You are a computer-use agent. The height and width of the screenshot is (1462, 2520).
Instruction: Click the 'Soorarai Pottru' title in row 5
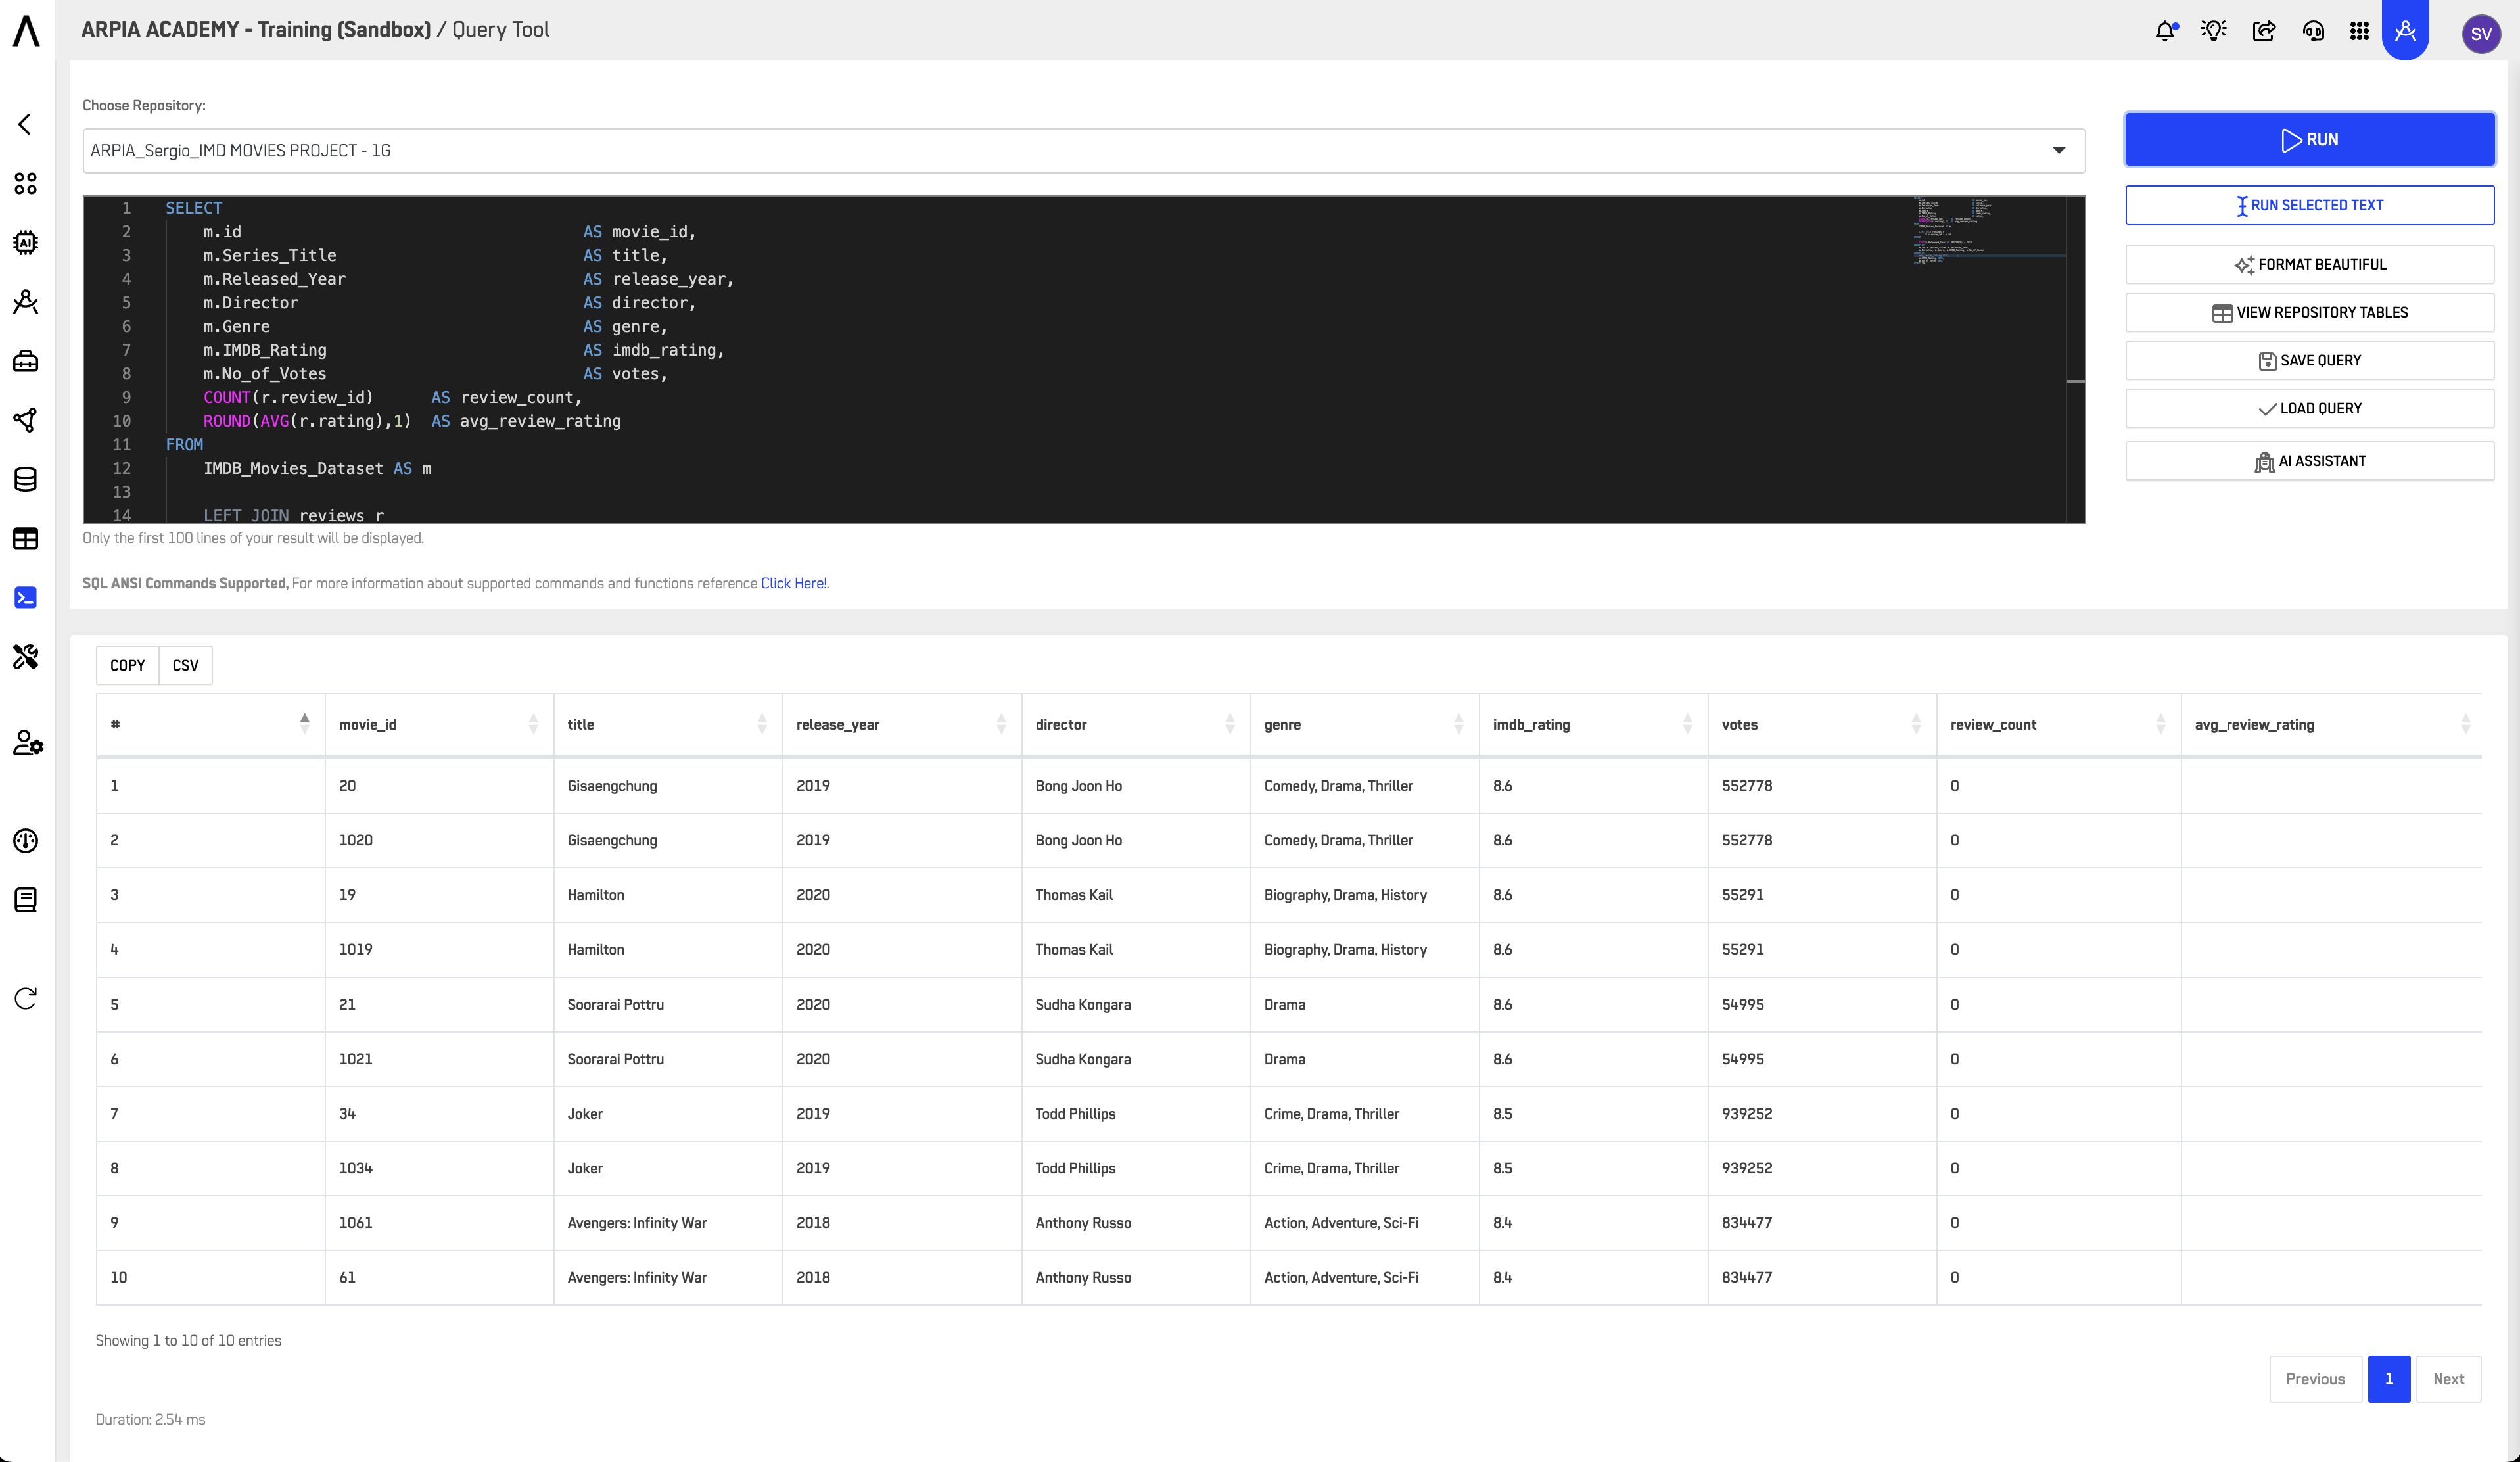pos(615,1004)
